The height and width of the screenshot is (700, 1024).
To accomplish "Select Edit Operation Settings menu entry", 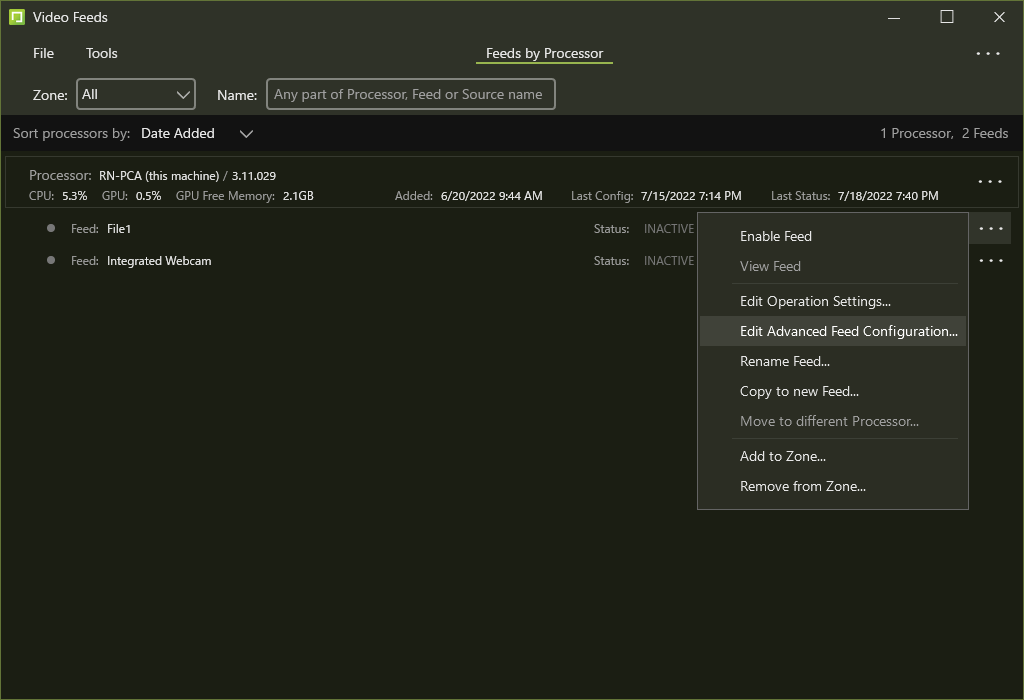I will [x=814, y=302].
